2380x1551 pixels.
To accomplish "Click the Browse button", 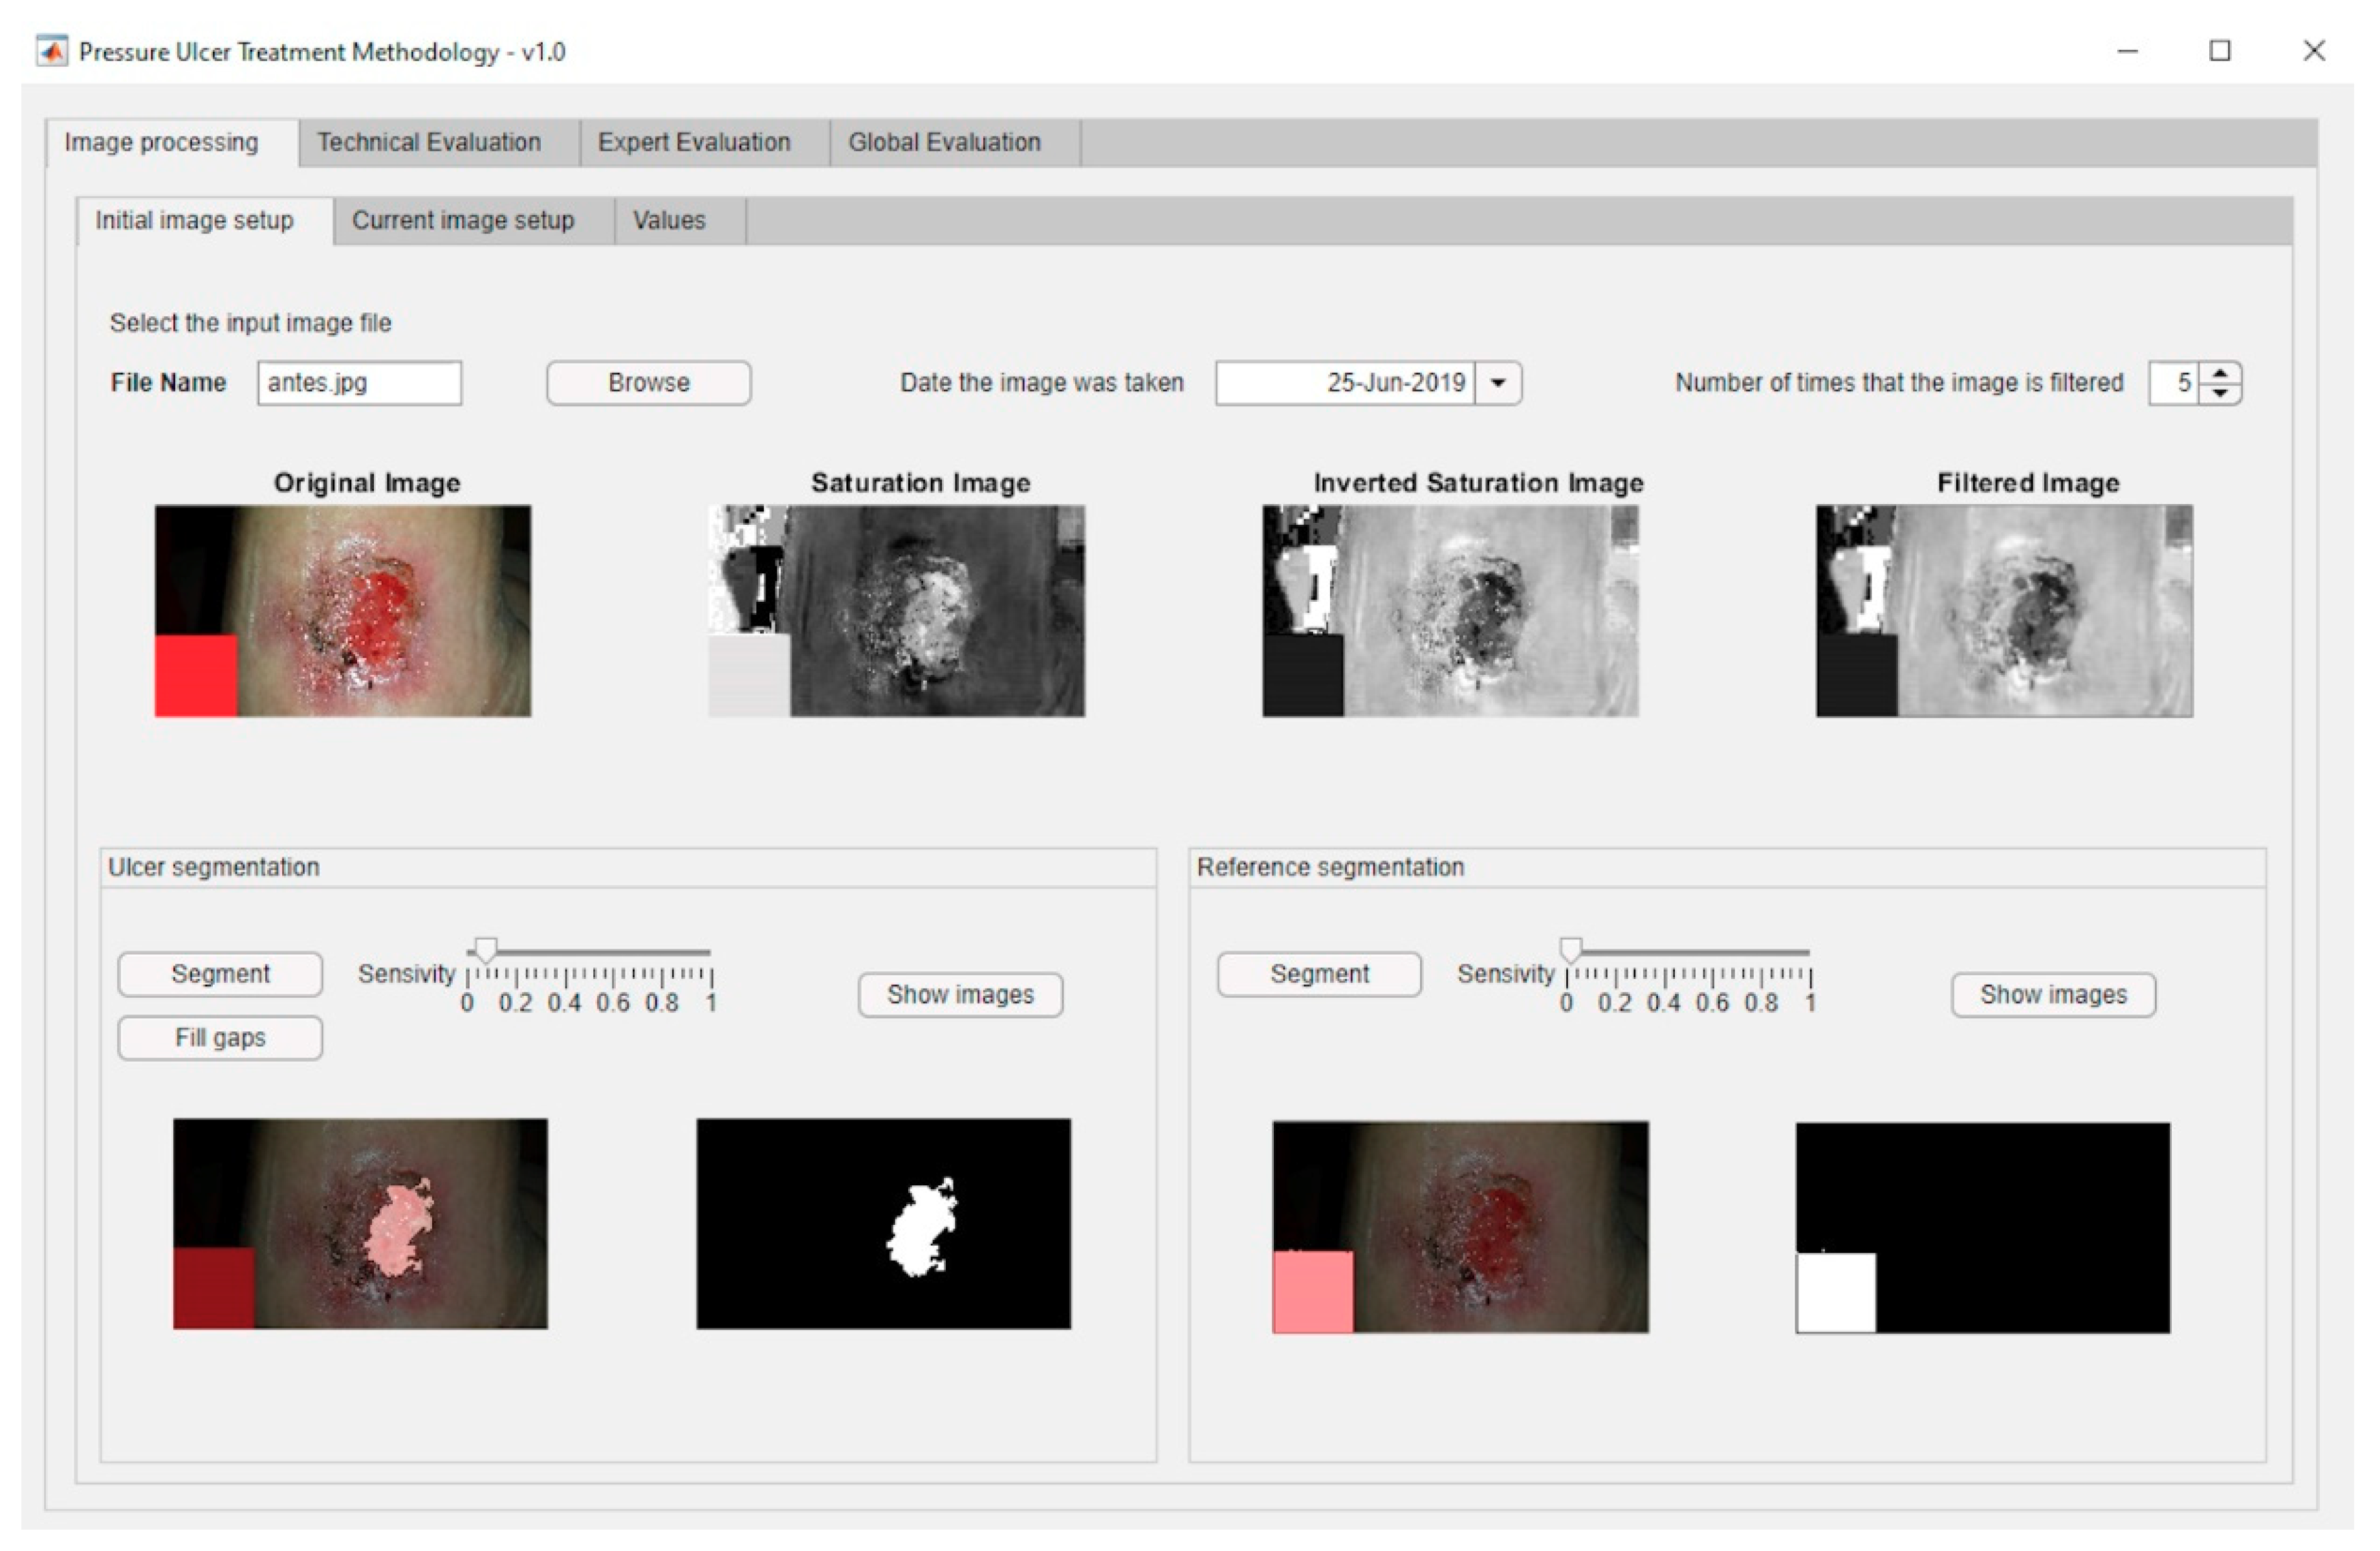I will click(648, 383).
